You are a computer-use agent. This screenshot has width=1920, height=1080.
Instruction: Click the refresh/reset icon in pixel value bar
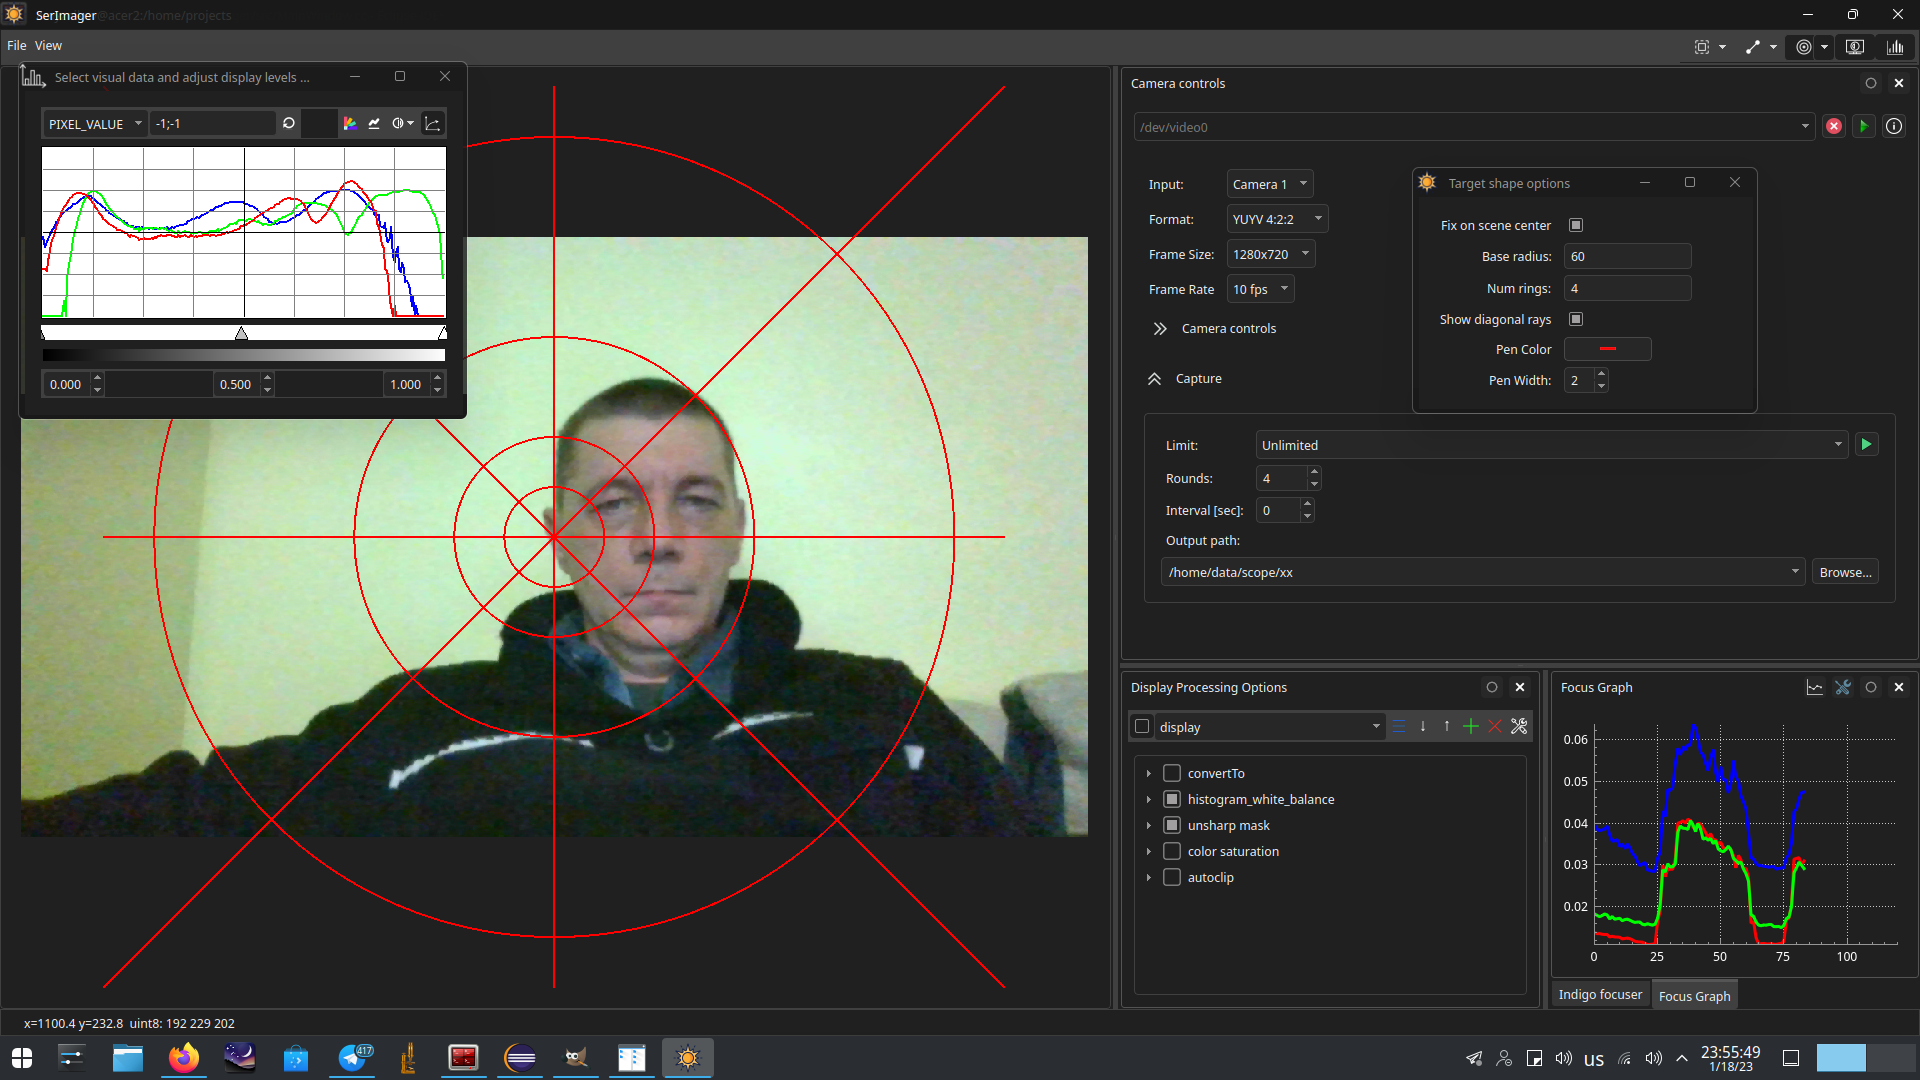pyautogui.click(x=287, y=123)
